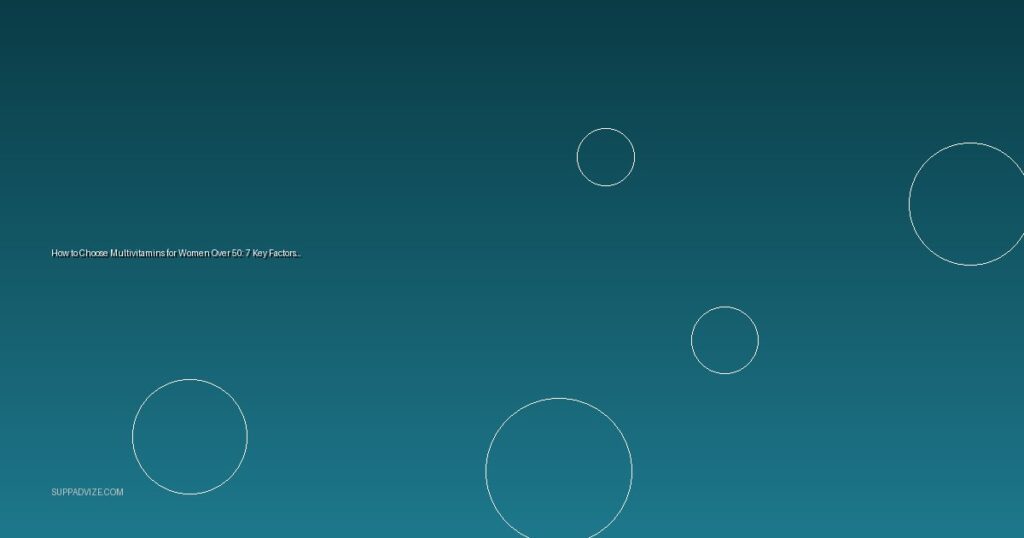The width and height of the screenshot is (1024, 538).
Task: Click the trailing ellipsis after "Factors"
Action: (x=299, y=254)
